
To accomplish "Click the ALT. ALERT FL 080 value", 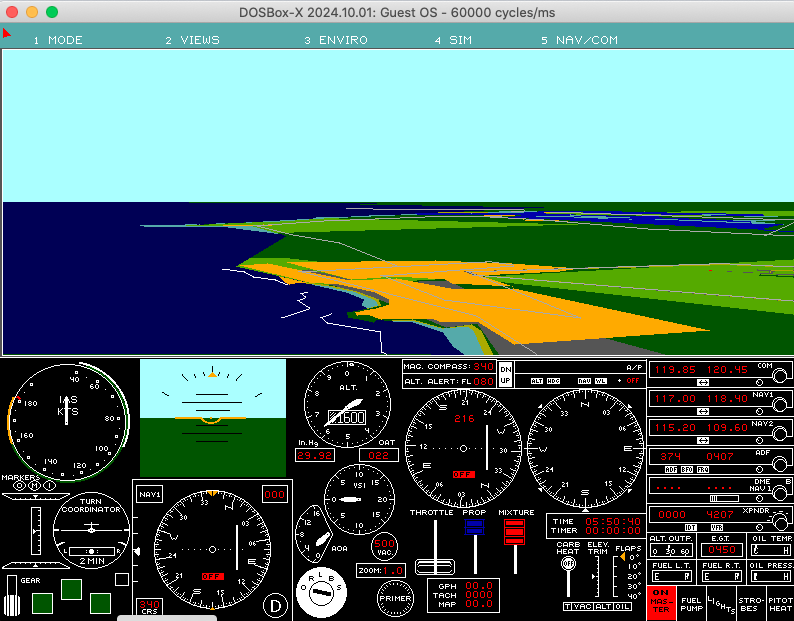I will (483, 381).
